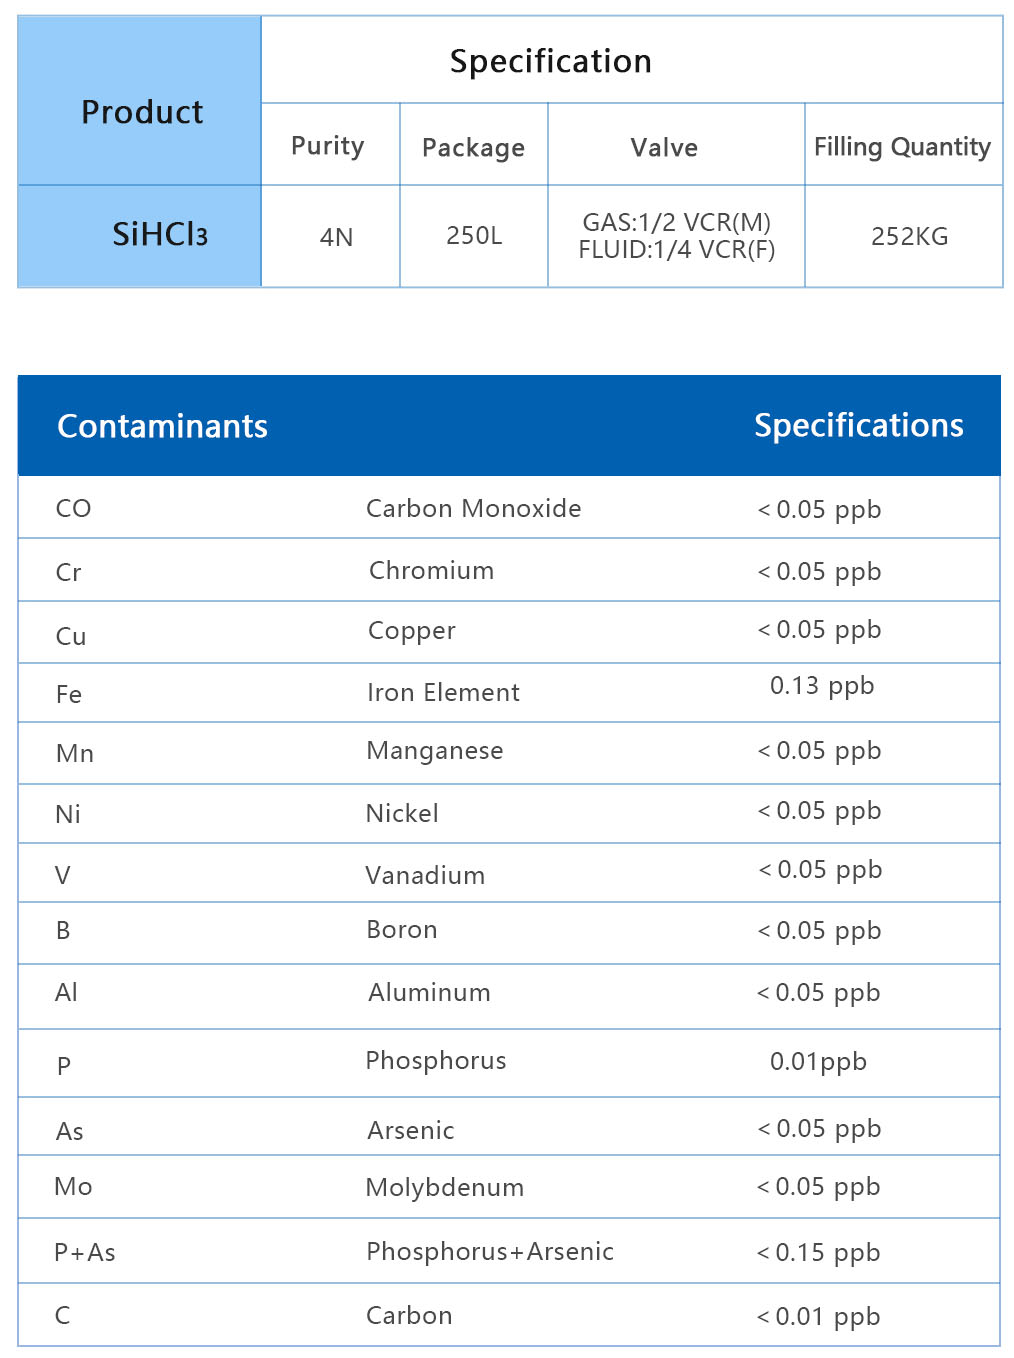Click the Filling Quantity column header
The width and height of the screenshot is (1014, 1358).
coord(902,147)
